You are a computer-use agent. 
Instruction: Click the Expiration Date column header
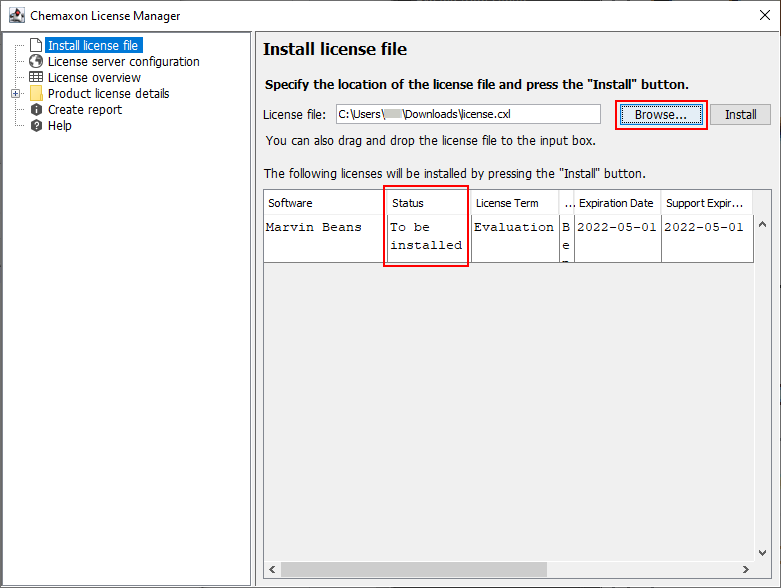point(618,203)
